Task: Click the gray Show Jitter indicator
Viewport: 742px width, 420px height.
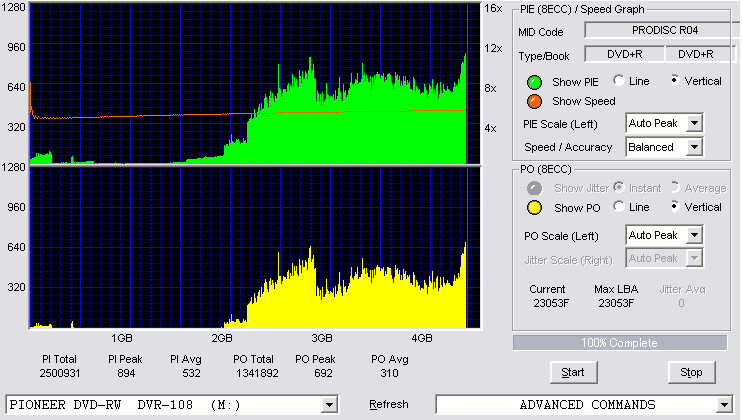Action: click(x=534, y=188)
